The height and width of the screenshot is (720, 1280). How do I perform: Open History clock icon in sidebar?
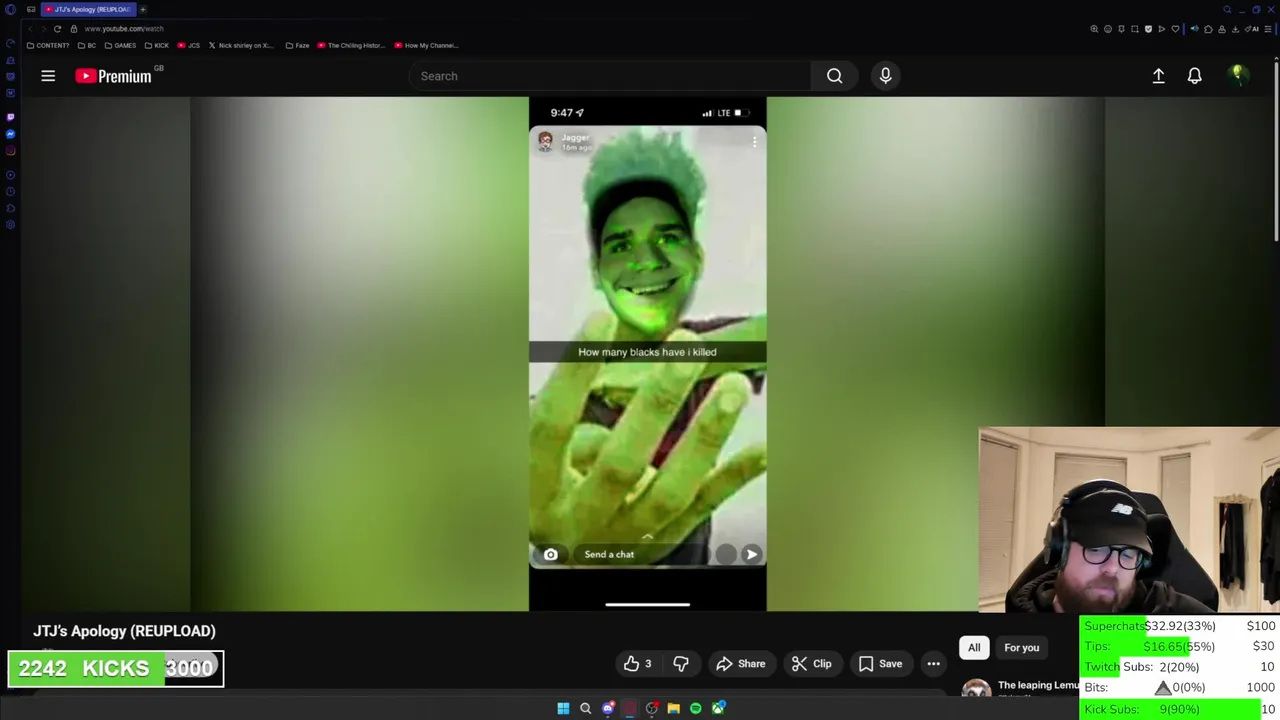click(10, 191)
